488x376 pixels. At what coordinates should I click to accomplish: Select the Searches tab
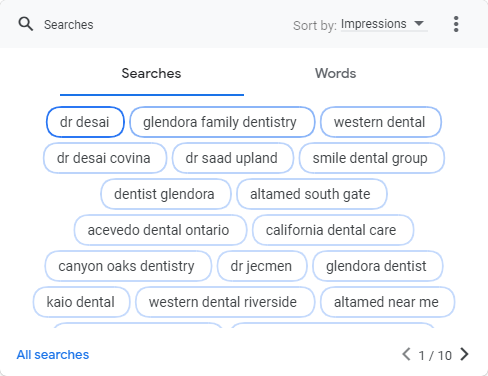coord(152,73)
